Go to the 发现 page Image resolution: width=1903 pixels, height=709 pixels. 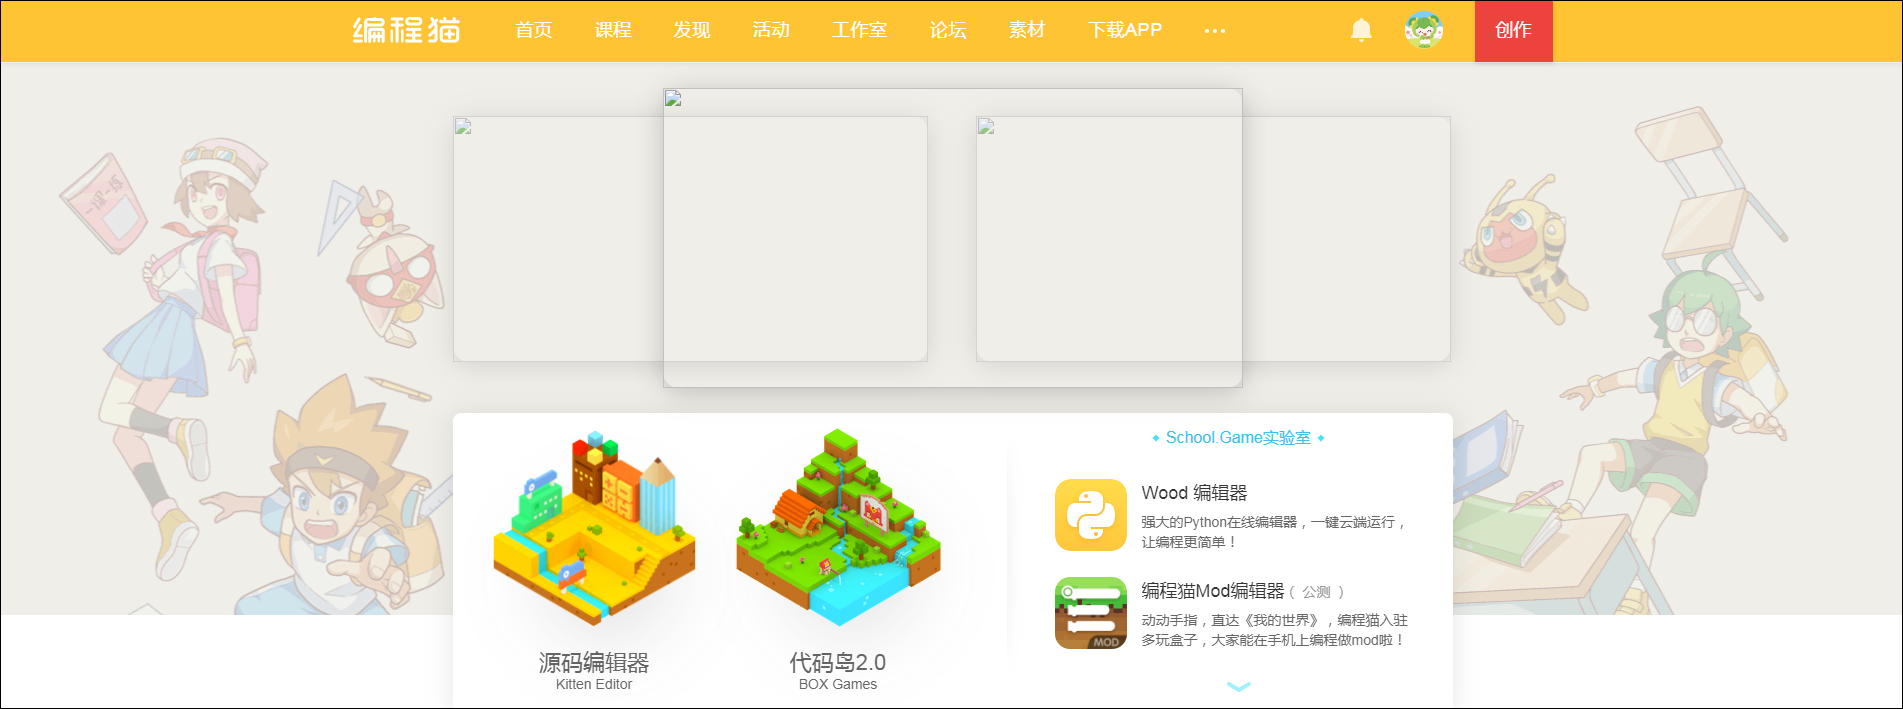point(692,30)
